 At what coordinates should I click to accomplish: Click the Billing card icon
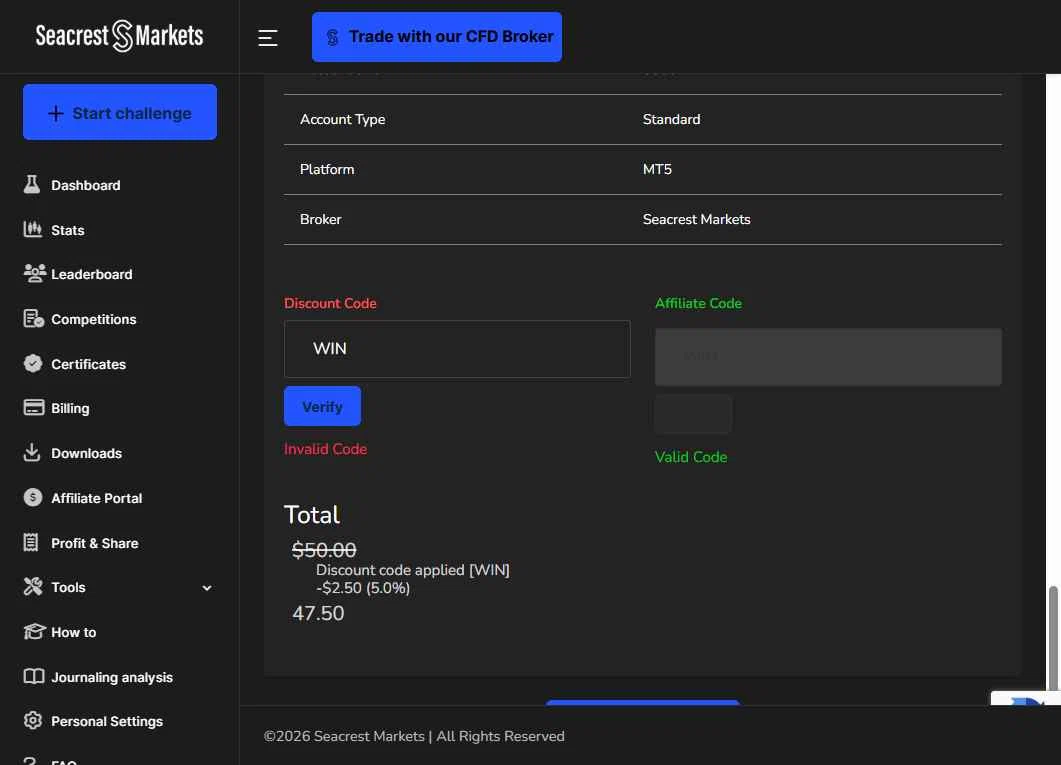[34, 408]
